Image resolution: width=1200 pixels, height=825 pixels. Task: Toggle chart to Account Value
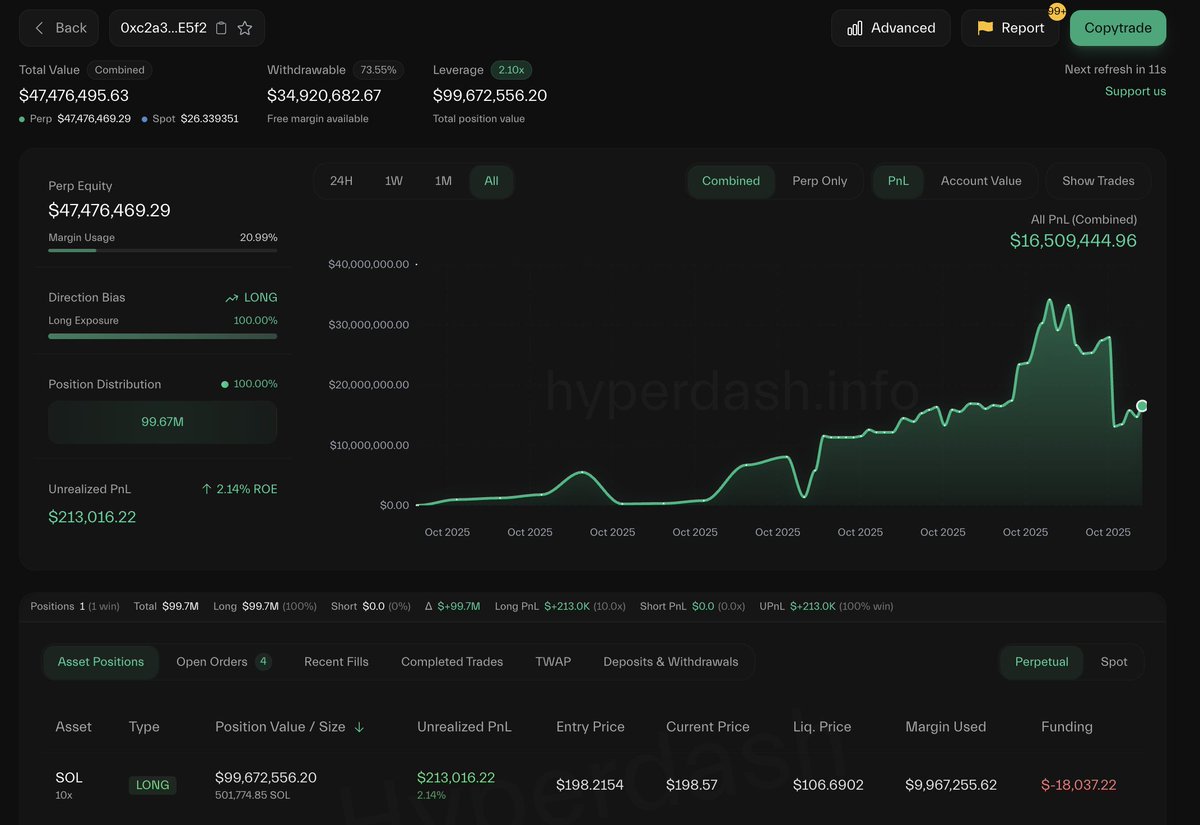[x=980, y=181]
